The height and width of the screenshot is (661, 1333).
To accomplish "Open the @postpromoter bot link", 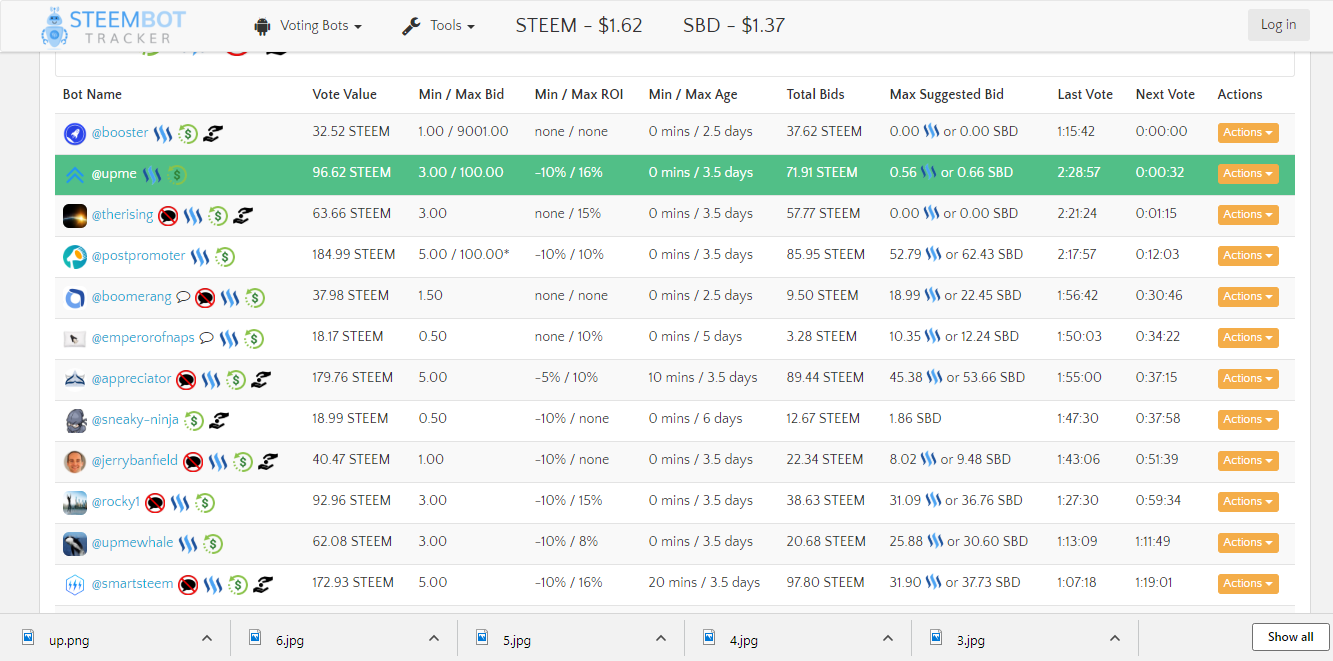I will (138, 255).
